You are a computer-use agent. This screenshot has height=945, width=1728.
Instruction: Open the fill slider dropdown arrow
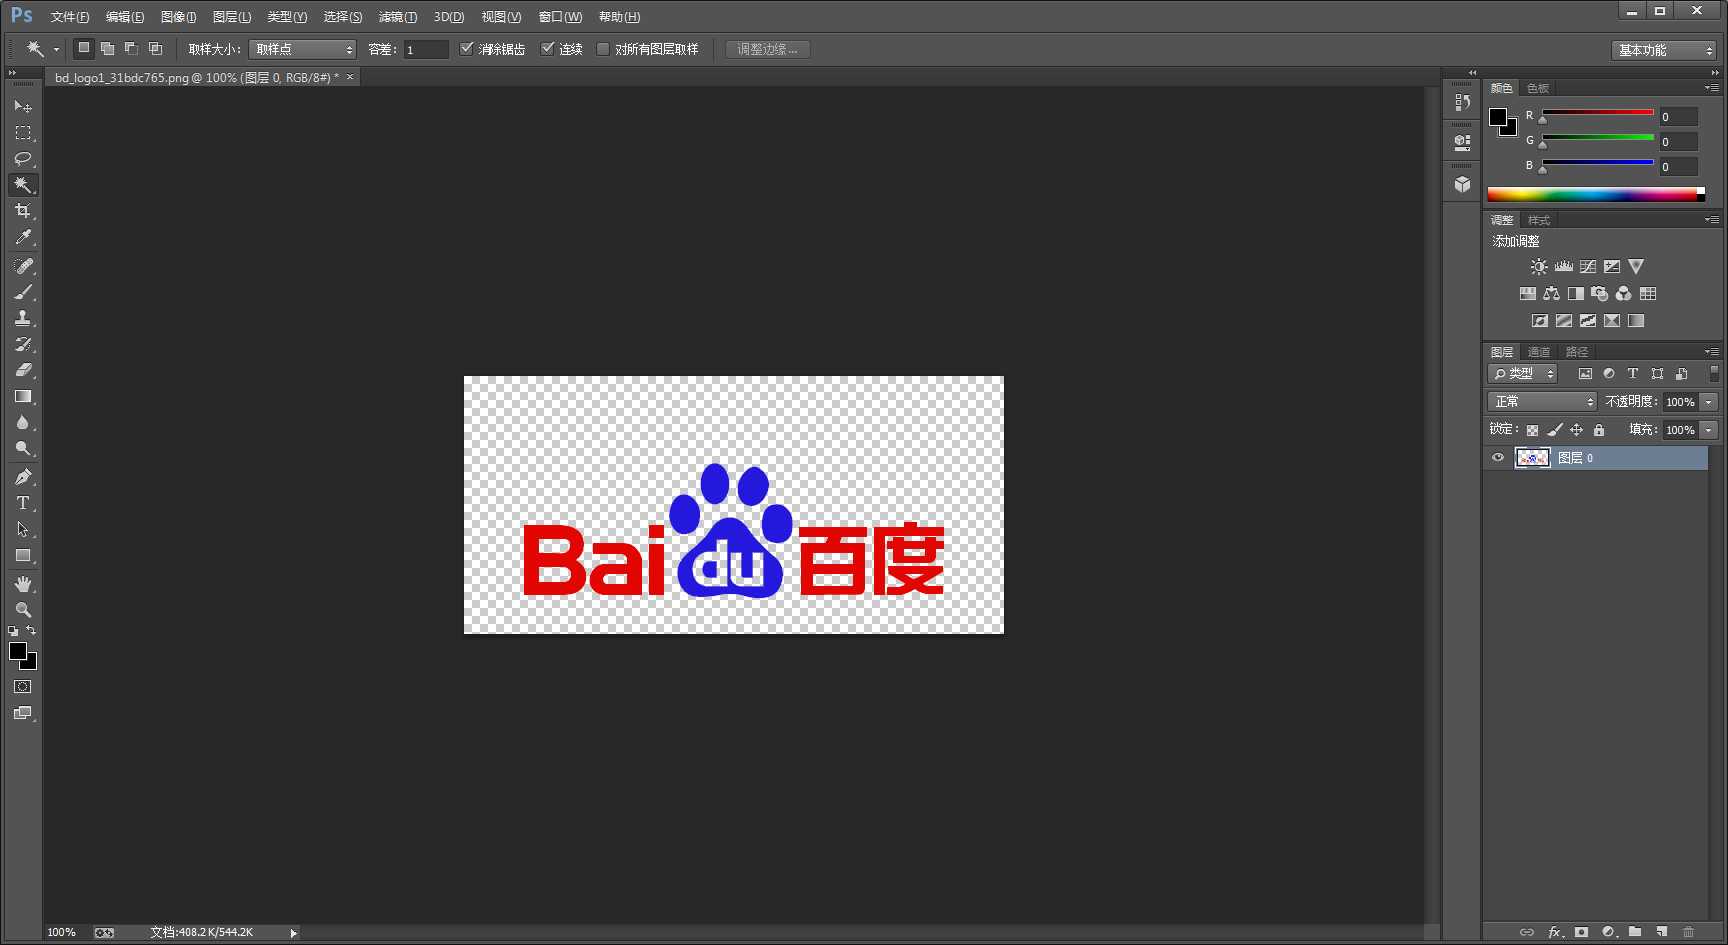click(1709, 430)
